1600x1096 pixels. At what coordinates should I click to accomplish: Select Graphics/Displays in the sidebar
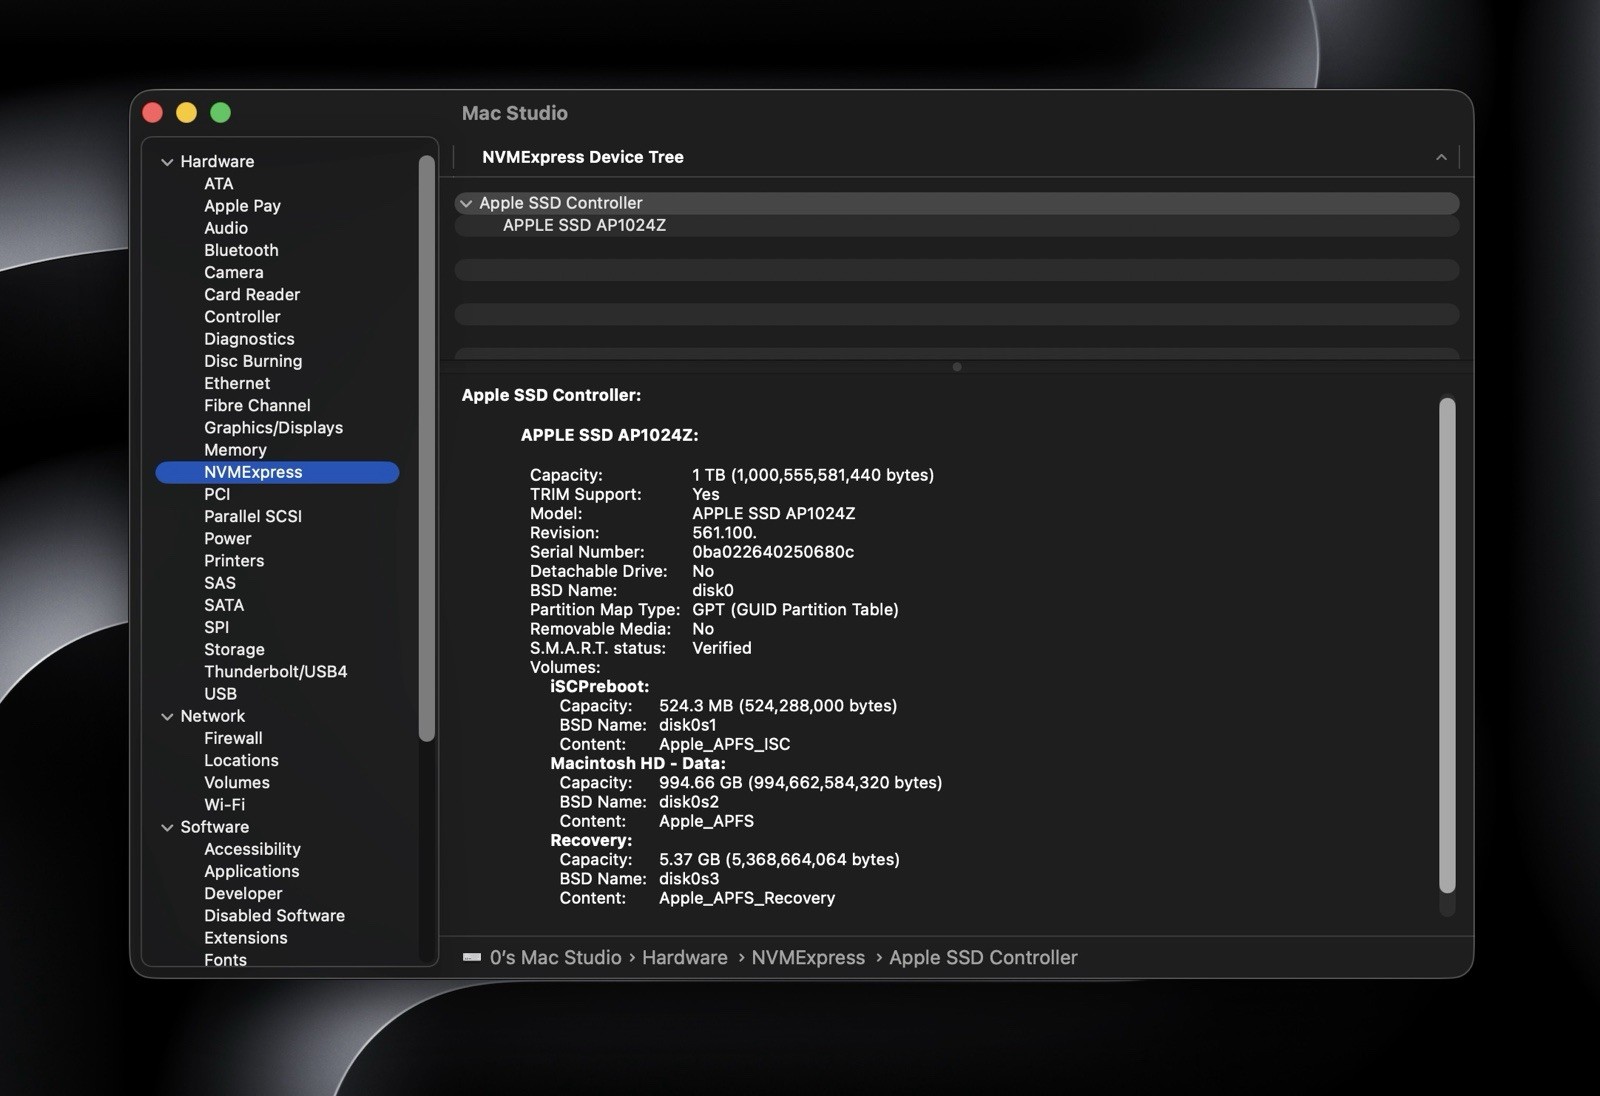coord(273,428)
